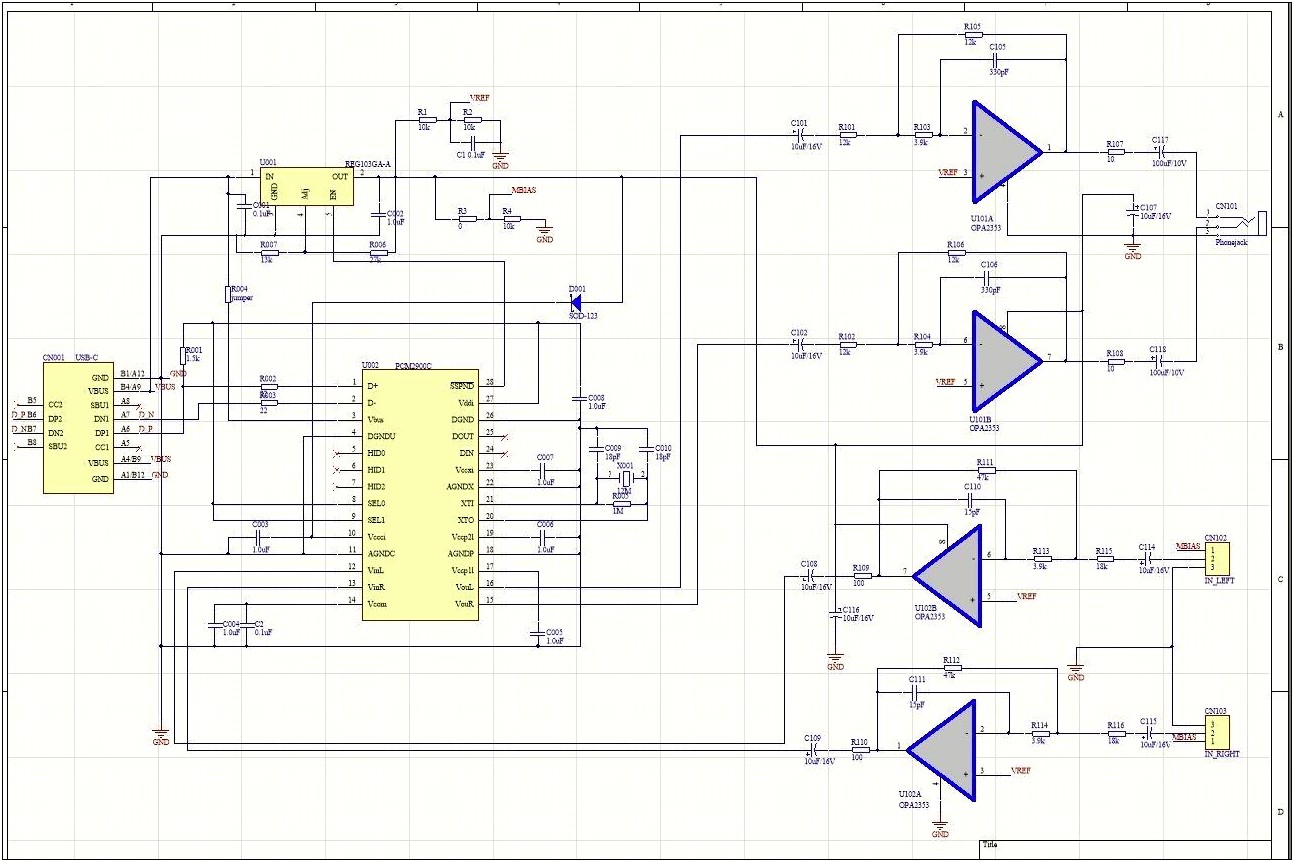Select the CN103 IN_RIGHT connector
The width and height of the screenshot is (1294, 862).
tap(1217, 732)
